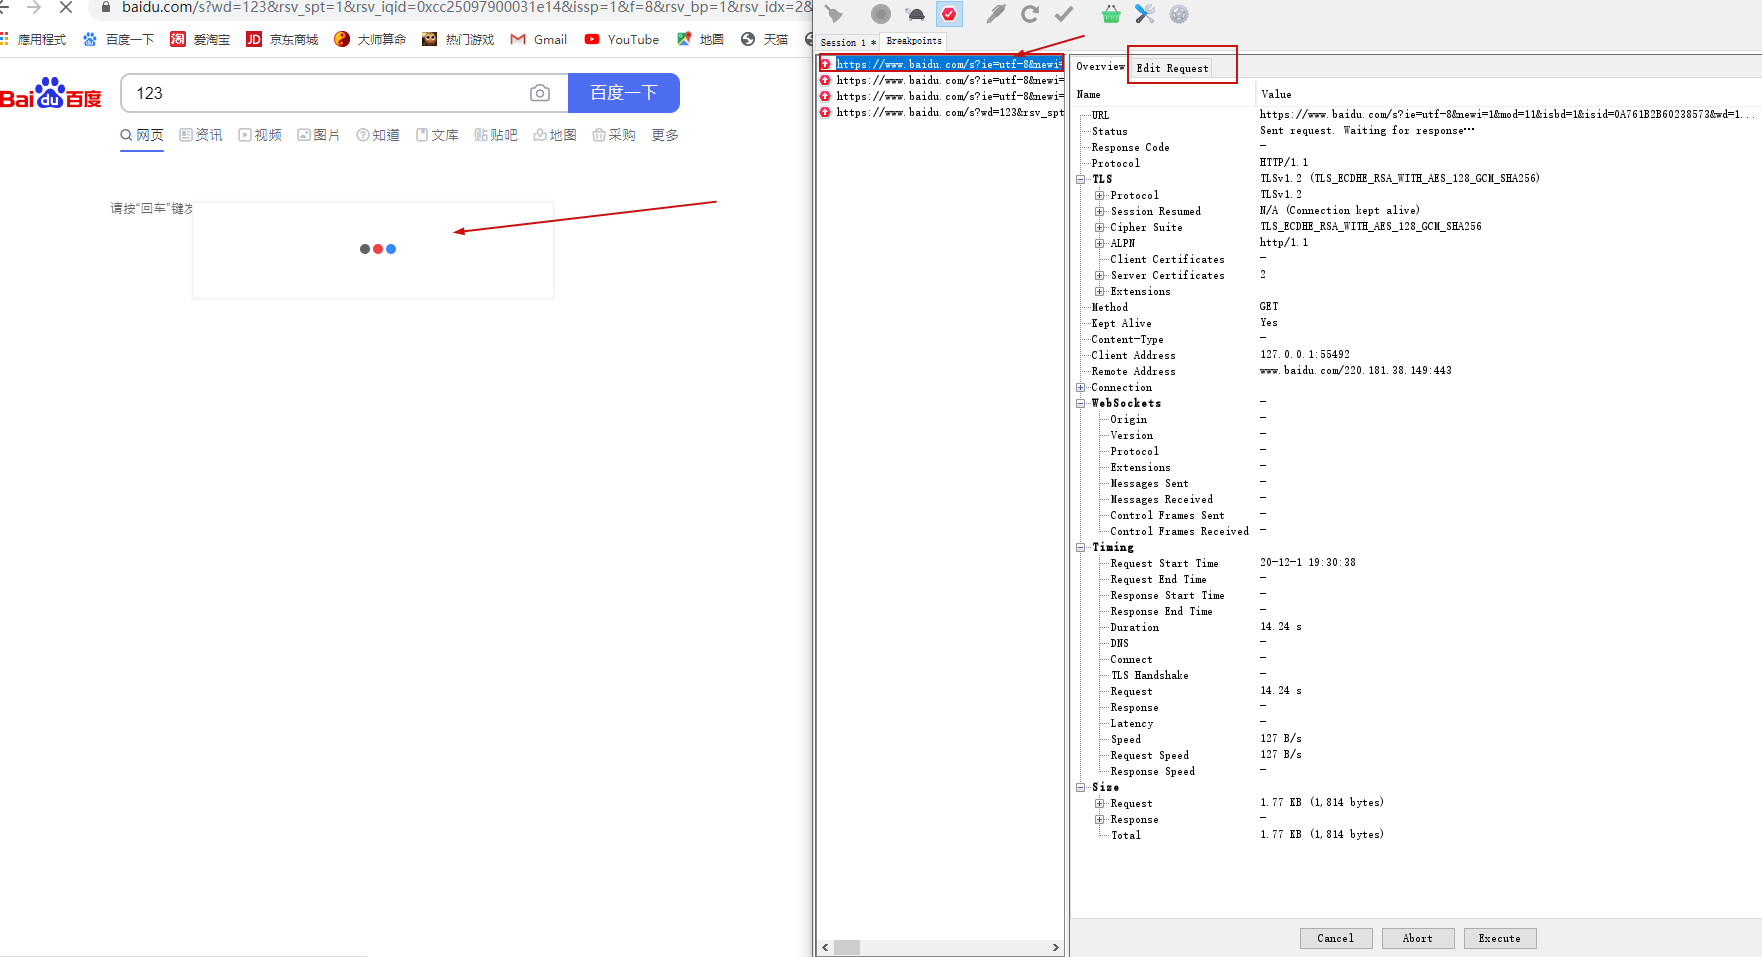
Task: Open the 京东商城 bookmark
Action: [282, 40]
